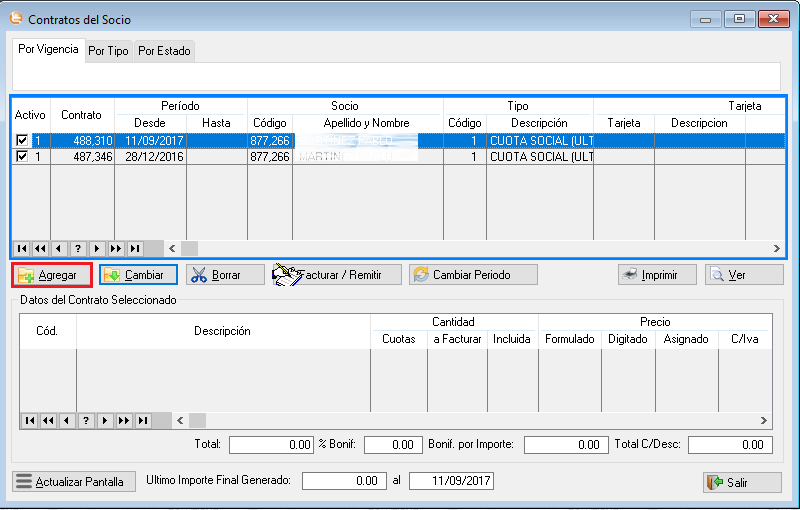The height and width of the screenshot is (510, 800).
Task: Select the Por Vigencia tab
Action: (x=48, y=50)
